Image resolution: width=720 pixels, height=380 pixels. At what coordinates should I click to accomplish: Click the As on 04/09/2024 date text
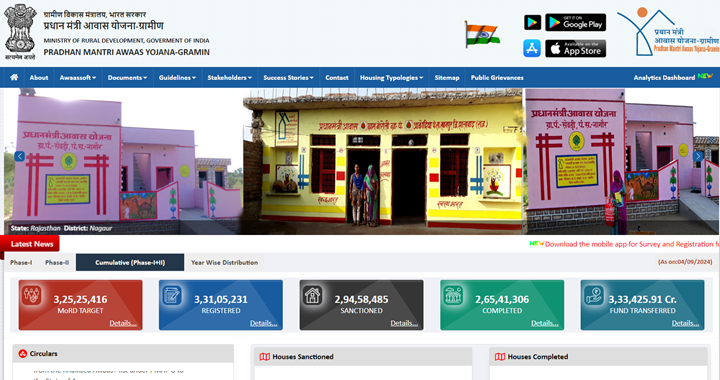tap(685, 262)
